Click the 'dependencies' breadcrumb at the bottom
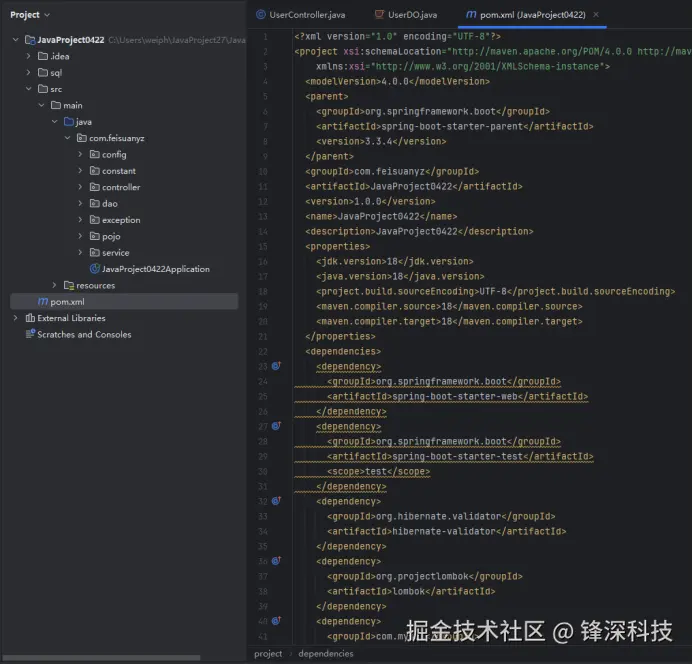This screenshot has width=693, height=664. pos(326,654)
